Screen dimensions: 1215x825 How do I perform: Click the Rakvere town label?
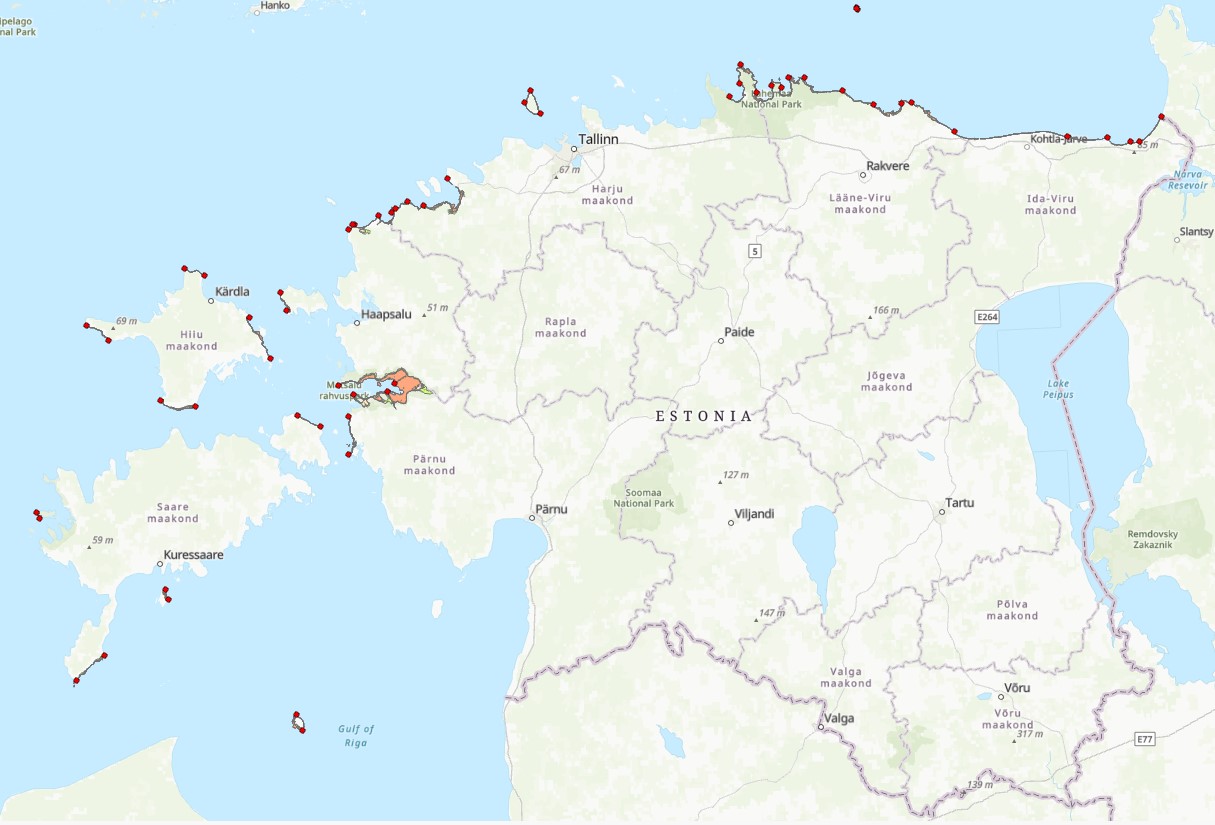pos(888,166)
